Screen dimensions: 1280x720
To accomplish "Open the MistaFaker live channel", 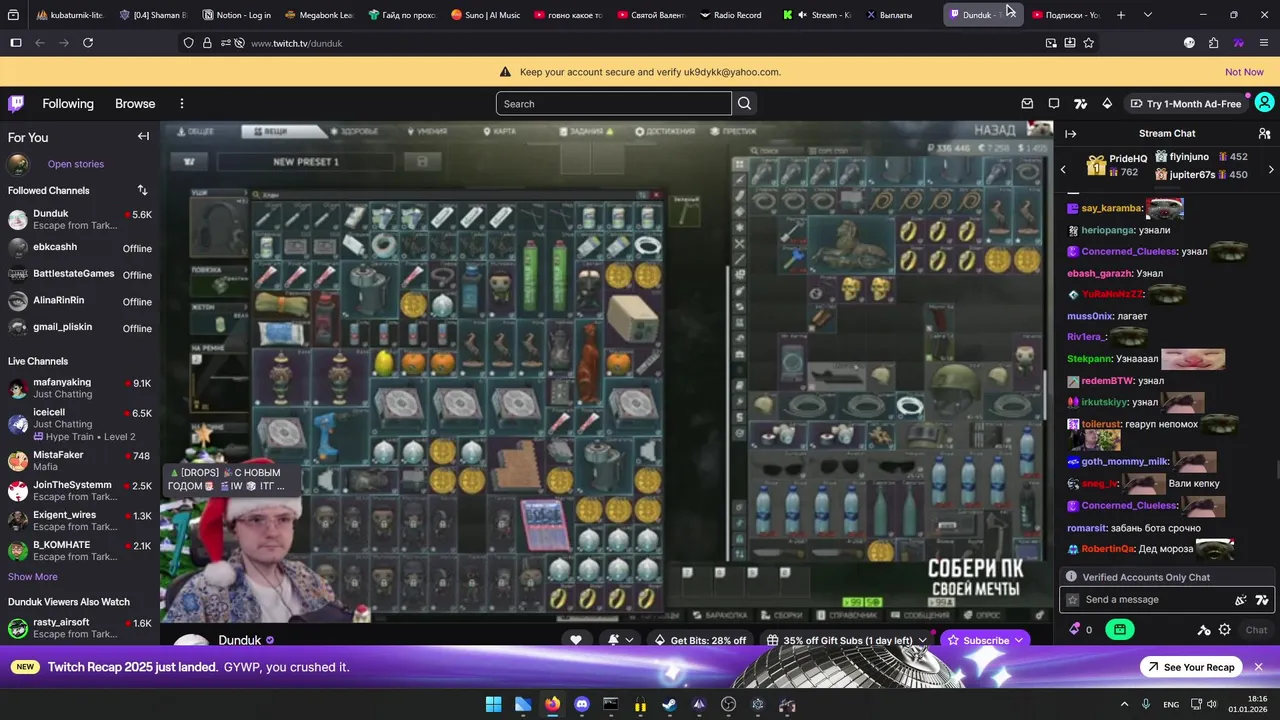I will click(x=80, y=460).
